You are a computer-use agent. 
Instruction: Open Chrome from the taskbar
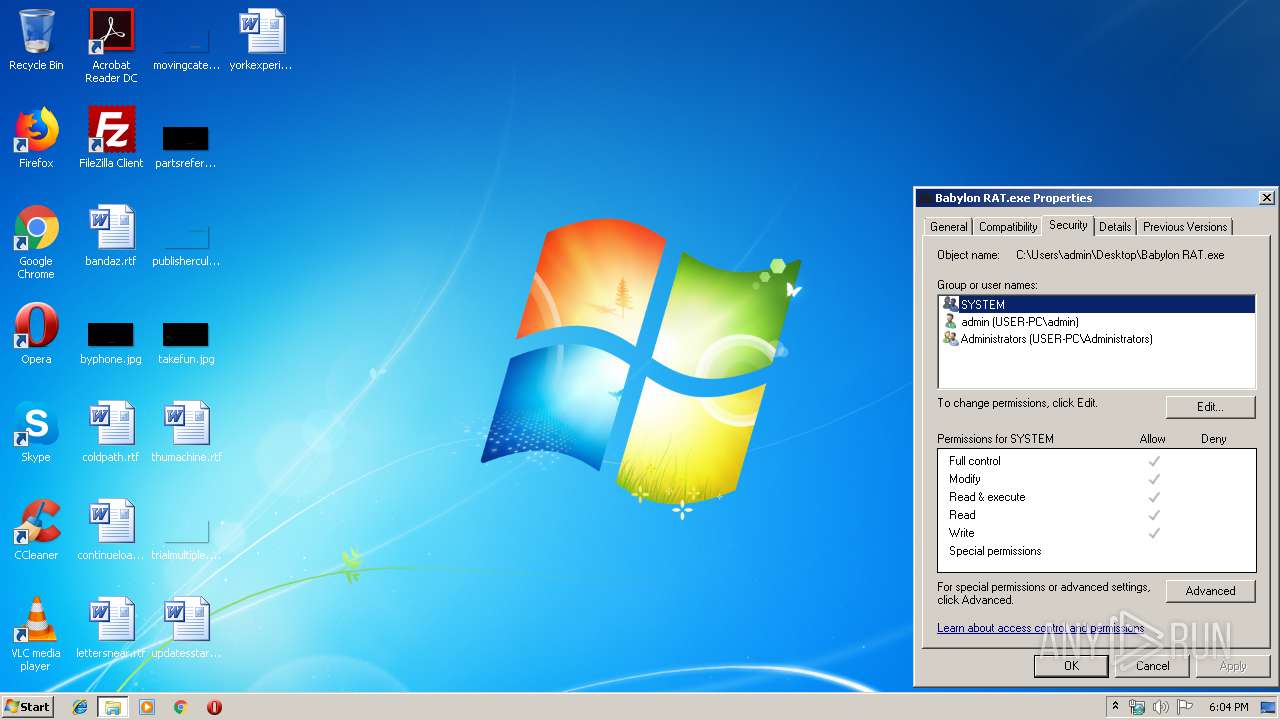point(180,707)
